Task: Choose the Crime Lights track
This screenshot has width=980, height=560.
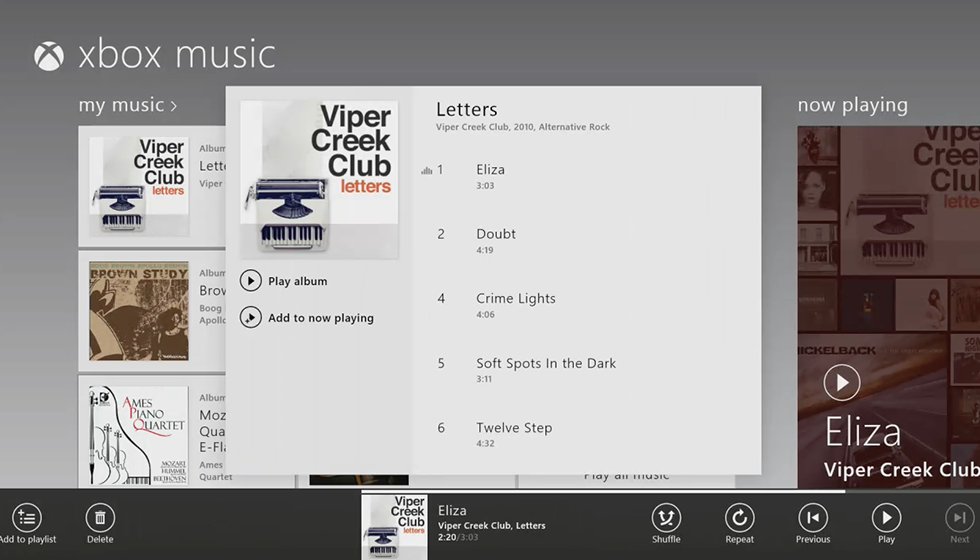Action: (515, 299)
